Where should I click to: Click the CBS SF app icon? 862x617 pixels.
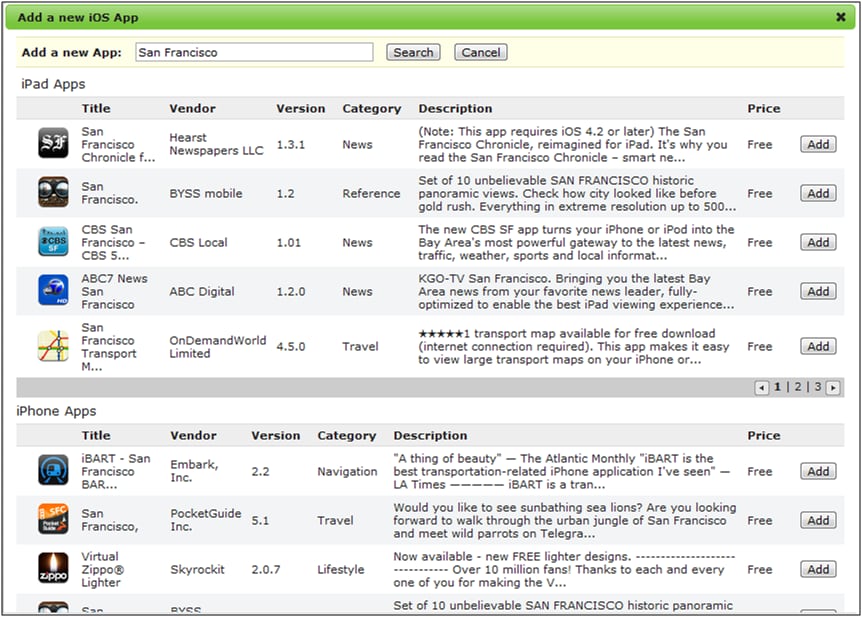tap(53, 241)
